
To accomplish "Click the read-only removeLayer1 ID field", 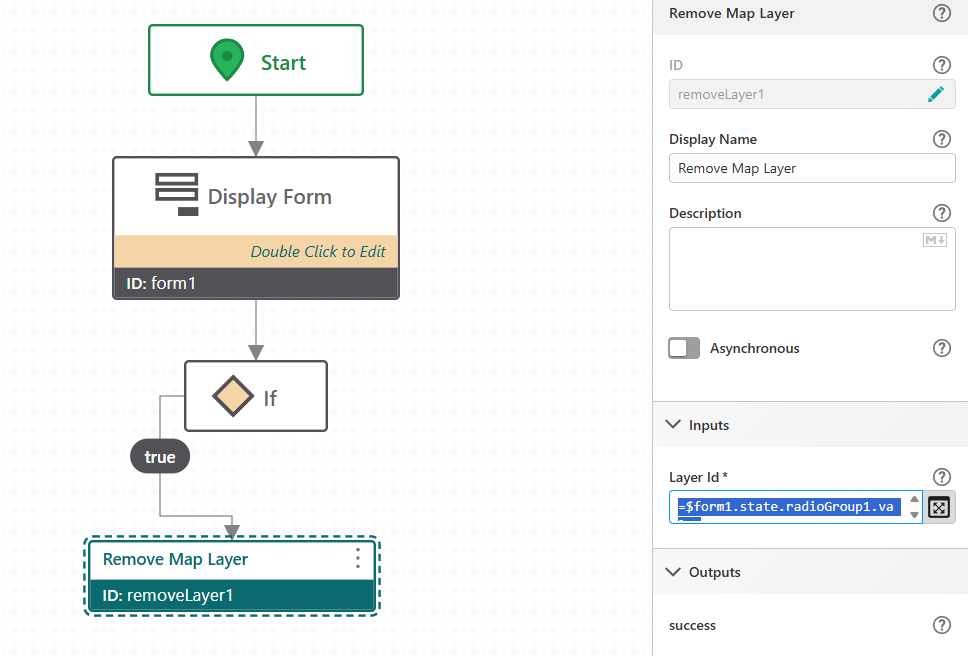I will [812, 94].
